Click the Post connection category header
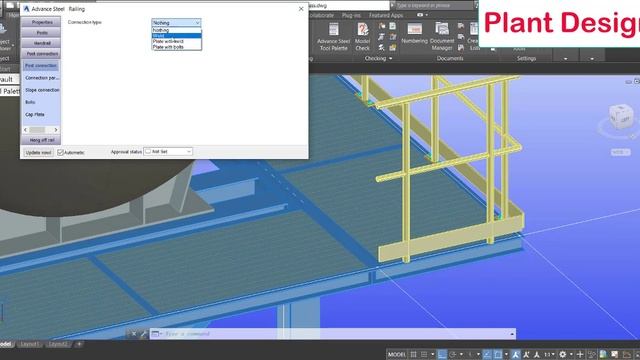The height and width of the screenshot is (360, 640). pos(41,54)
